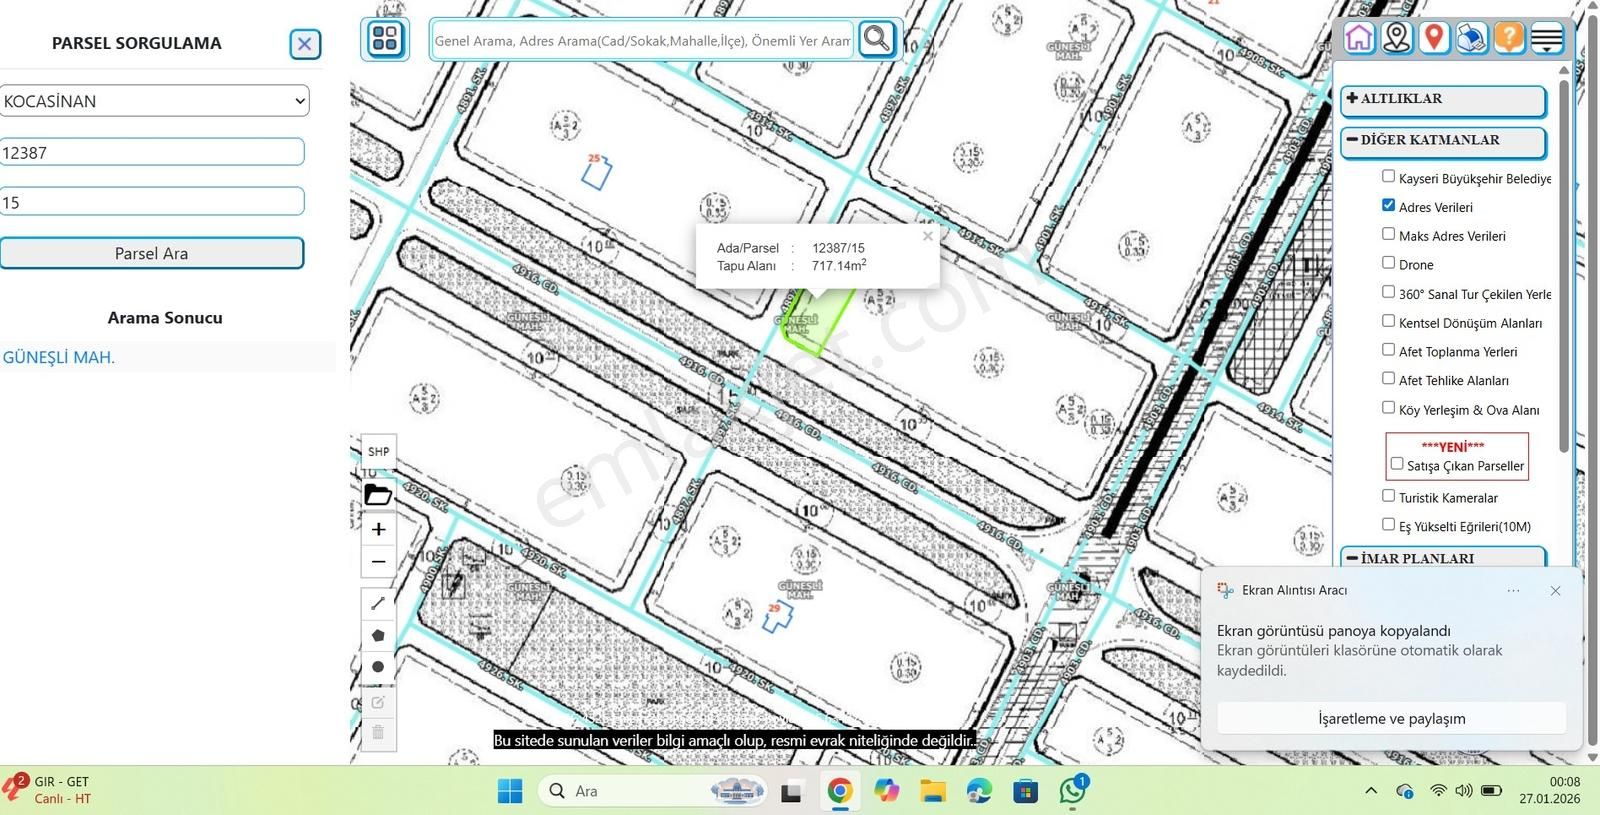Select the draw polygon tool

[378, 635]
